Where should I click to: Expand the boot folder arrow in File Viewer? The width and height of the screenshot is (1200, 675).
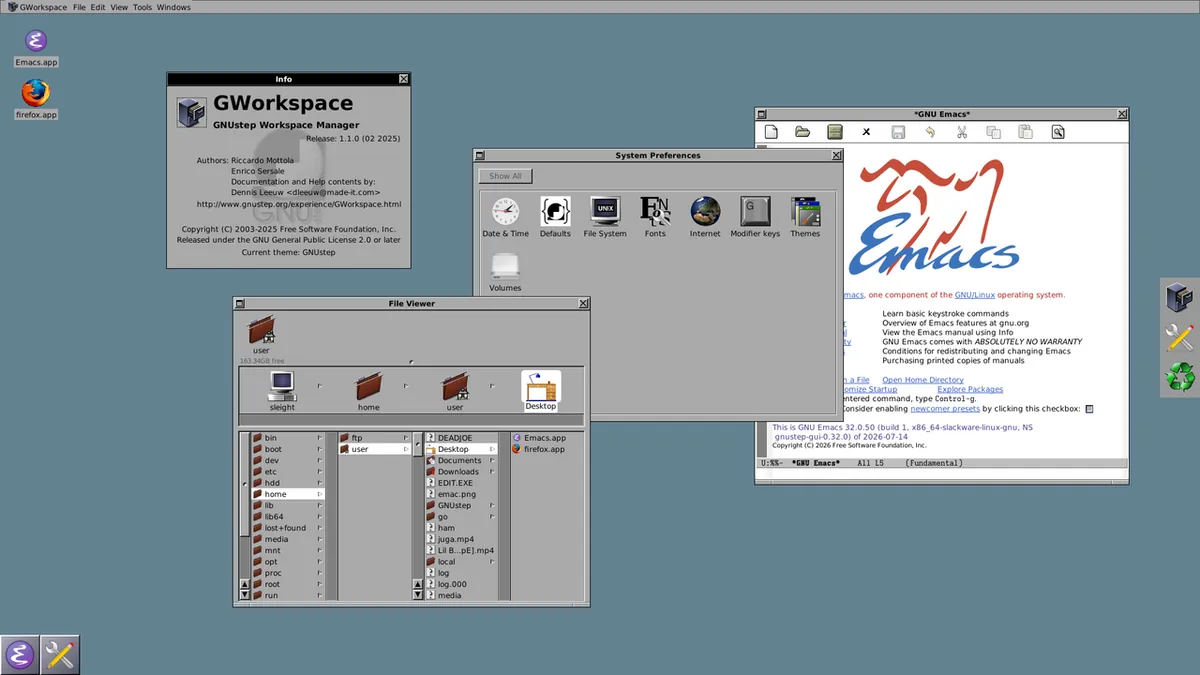tap(320, 449)
